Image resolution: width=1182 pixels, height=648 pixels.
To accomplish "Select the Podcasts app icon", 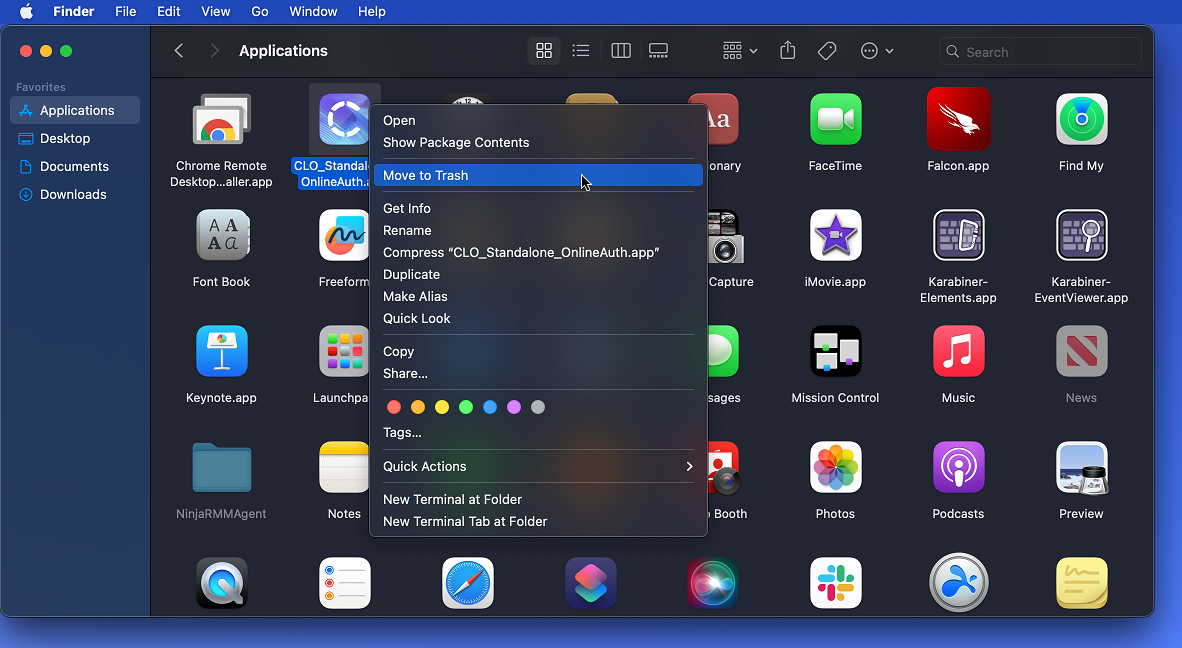I will 958,467.
